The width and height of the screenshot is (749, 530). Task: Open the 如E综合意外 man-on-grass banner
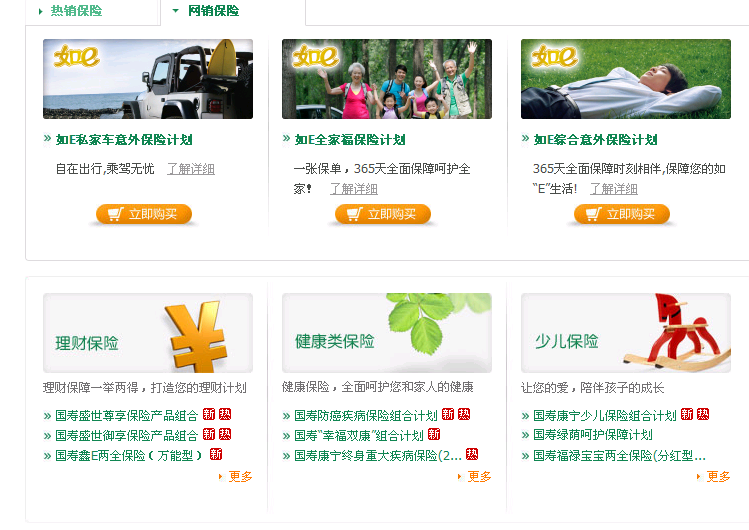click(626, 79)
